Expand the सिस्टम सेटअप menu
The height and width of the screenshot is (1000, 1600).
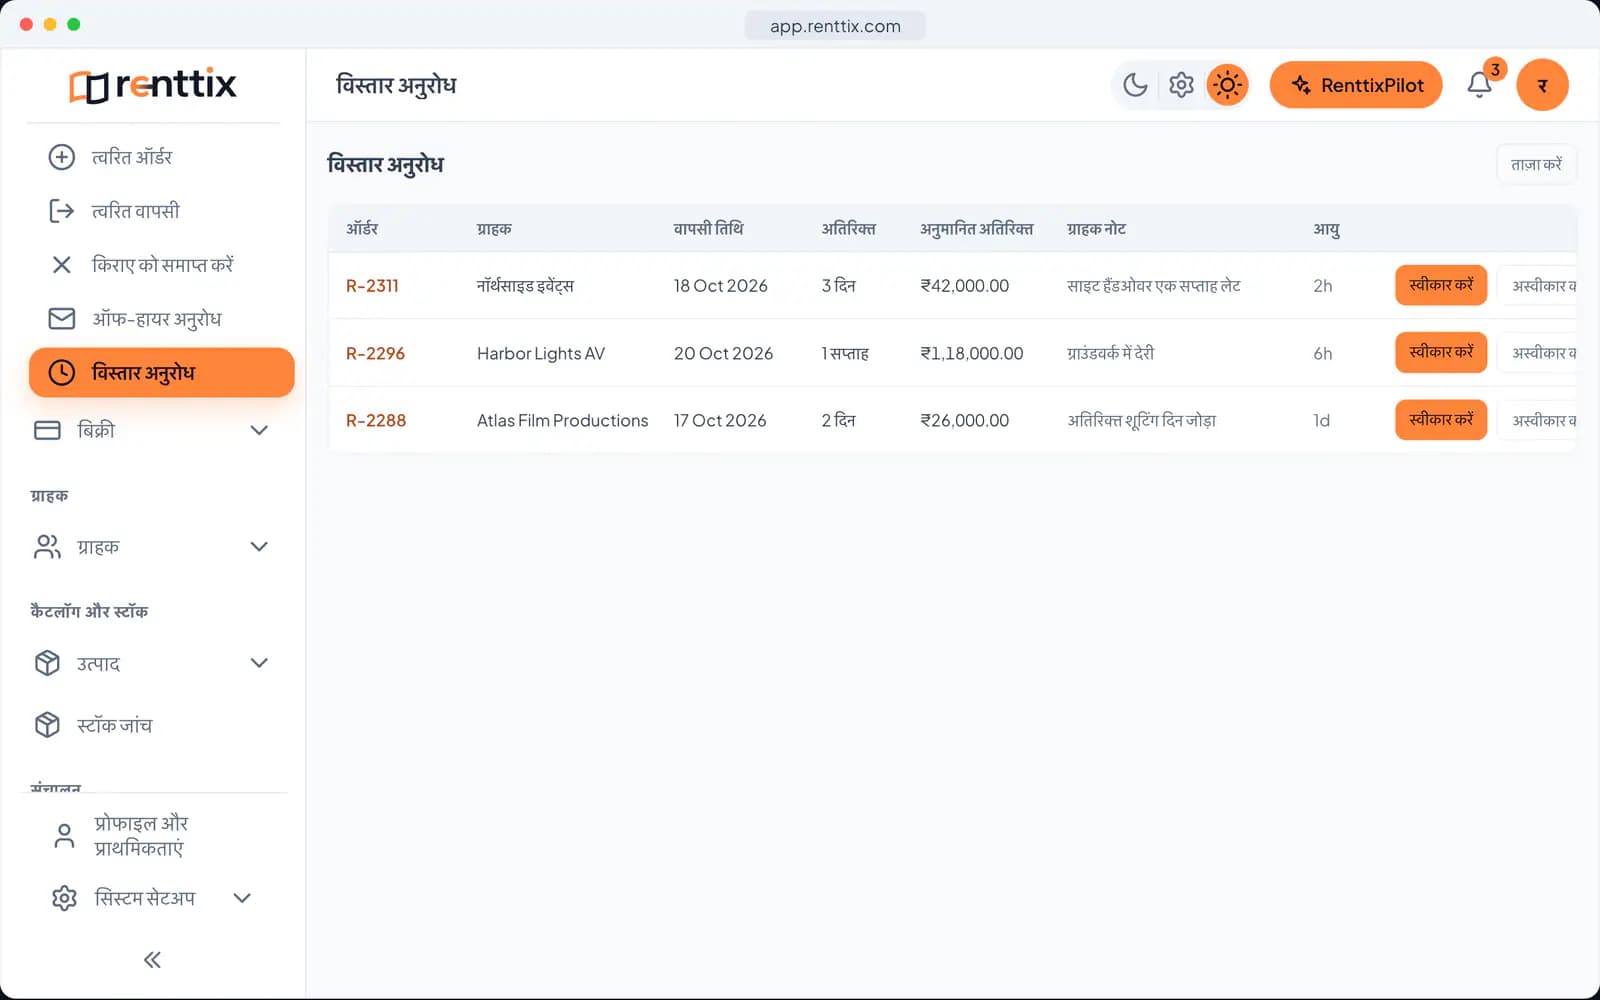click(x=152, y=898)
